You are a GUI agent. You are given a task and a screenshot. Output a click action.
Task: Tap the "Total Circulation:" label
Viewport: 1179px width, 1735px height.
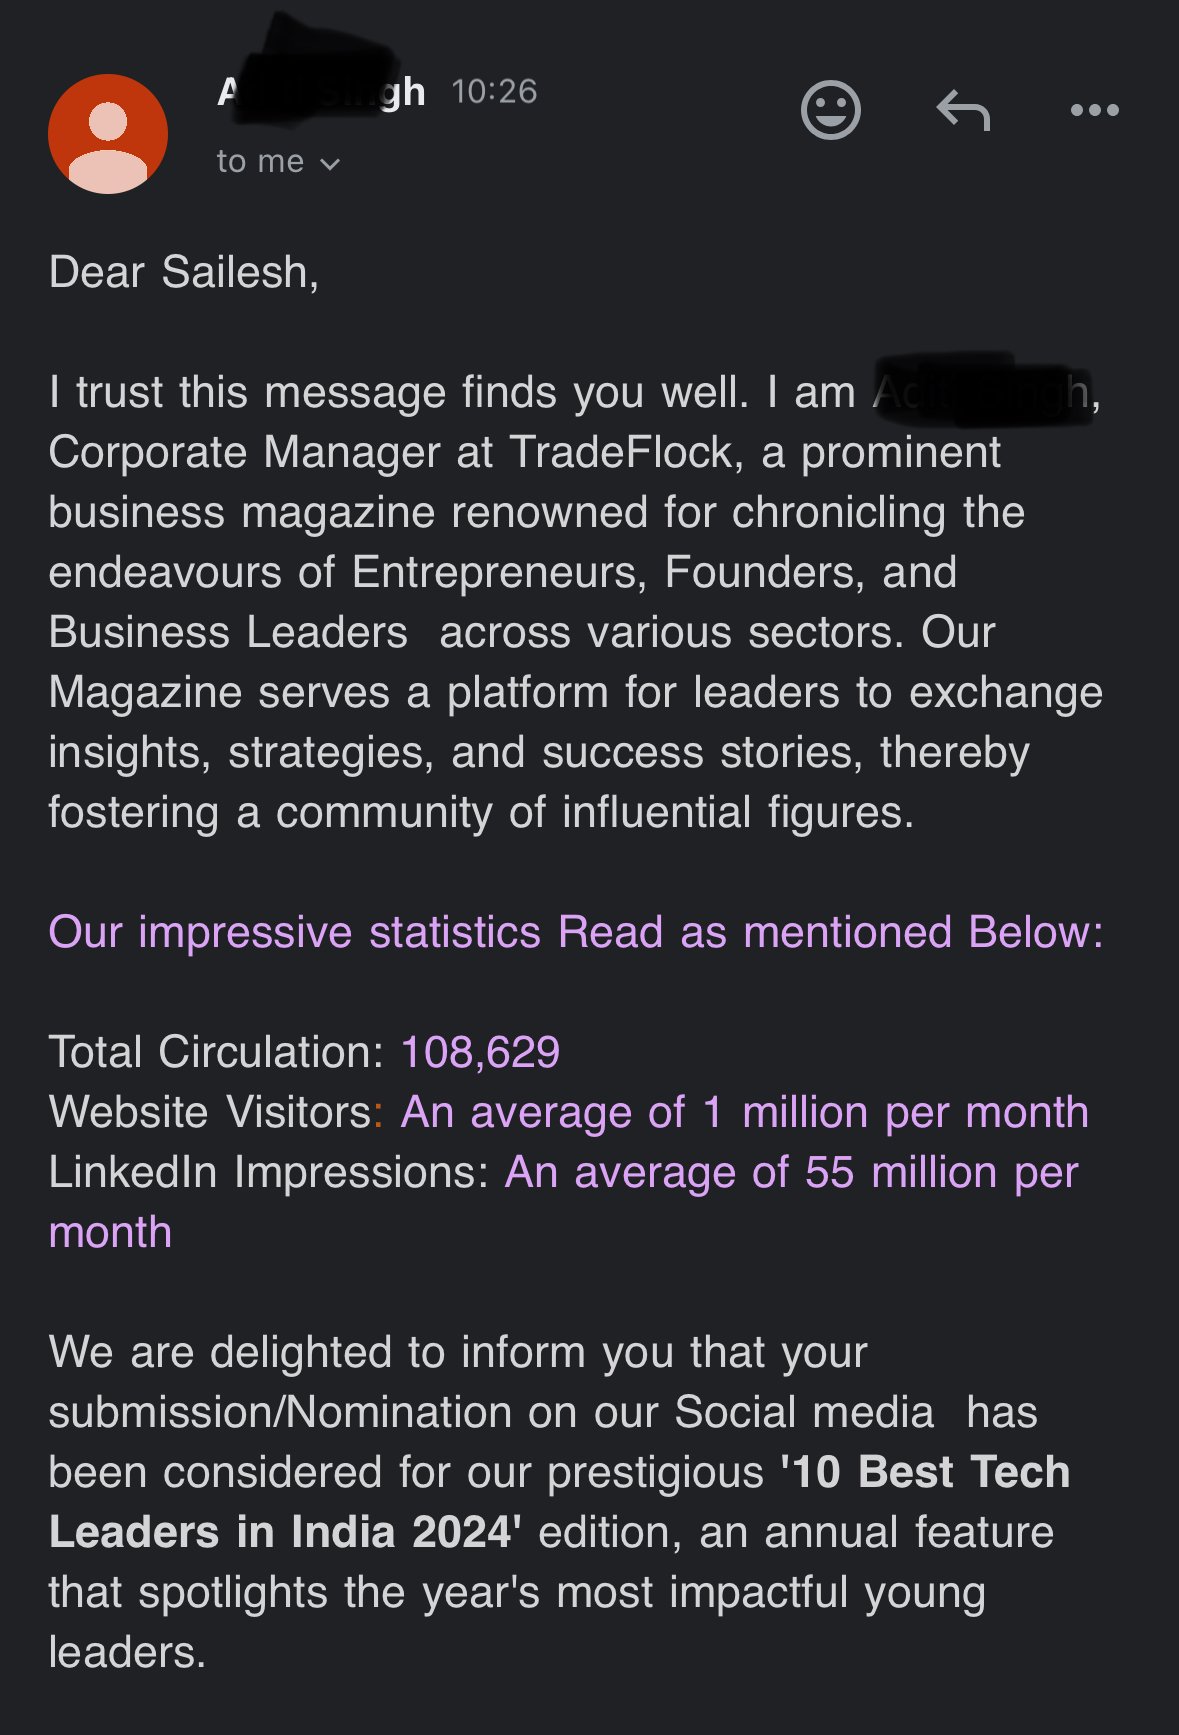[216, 1052]
